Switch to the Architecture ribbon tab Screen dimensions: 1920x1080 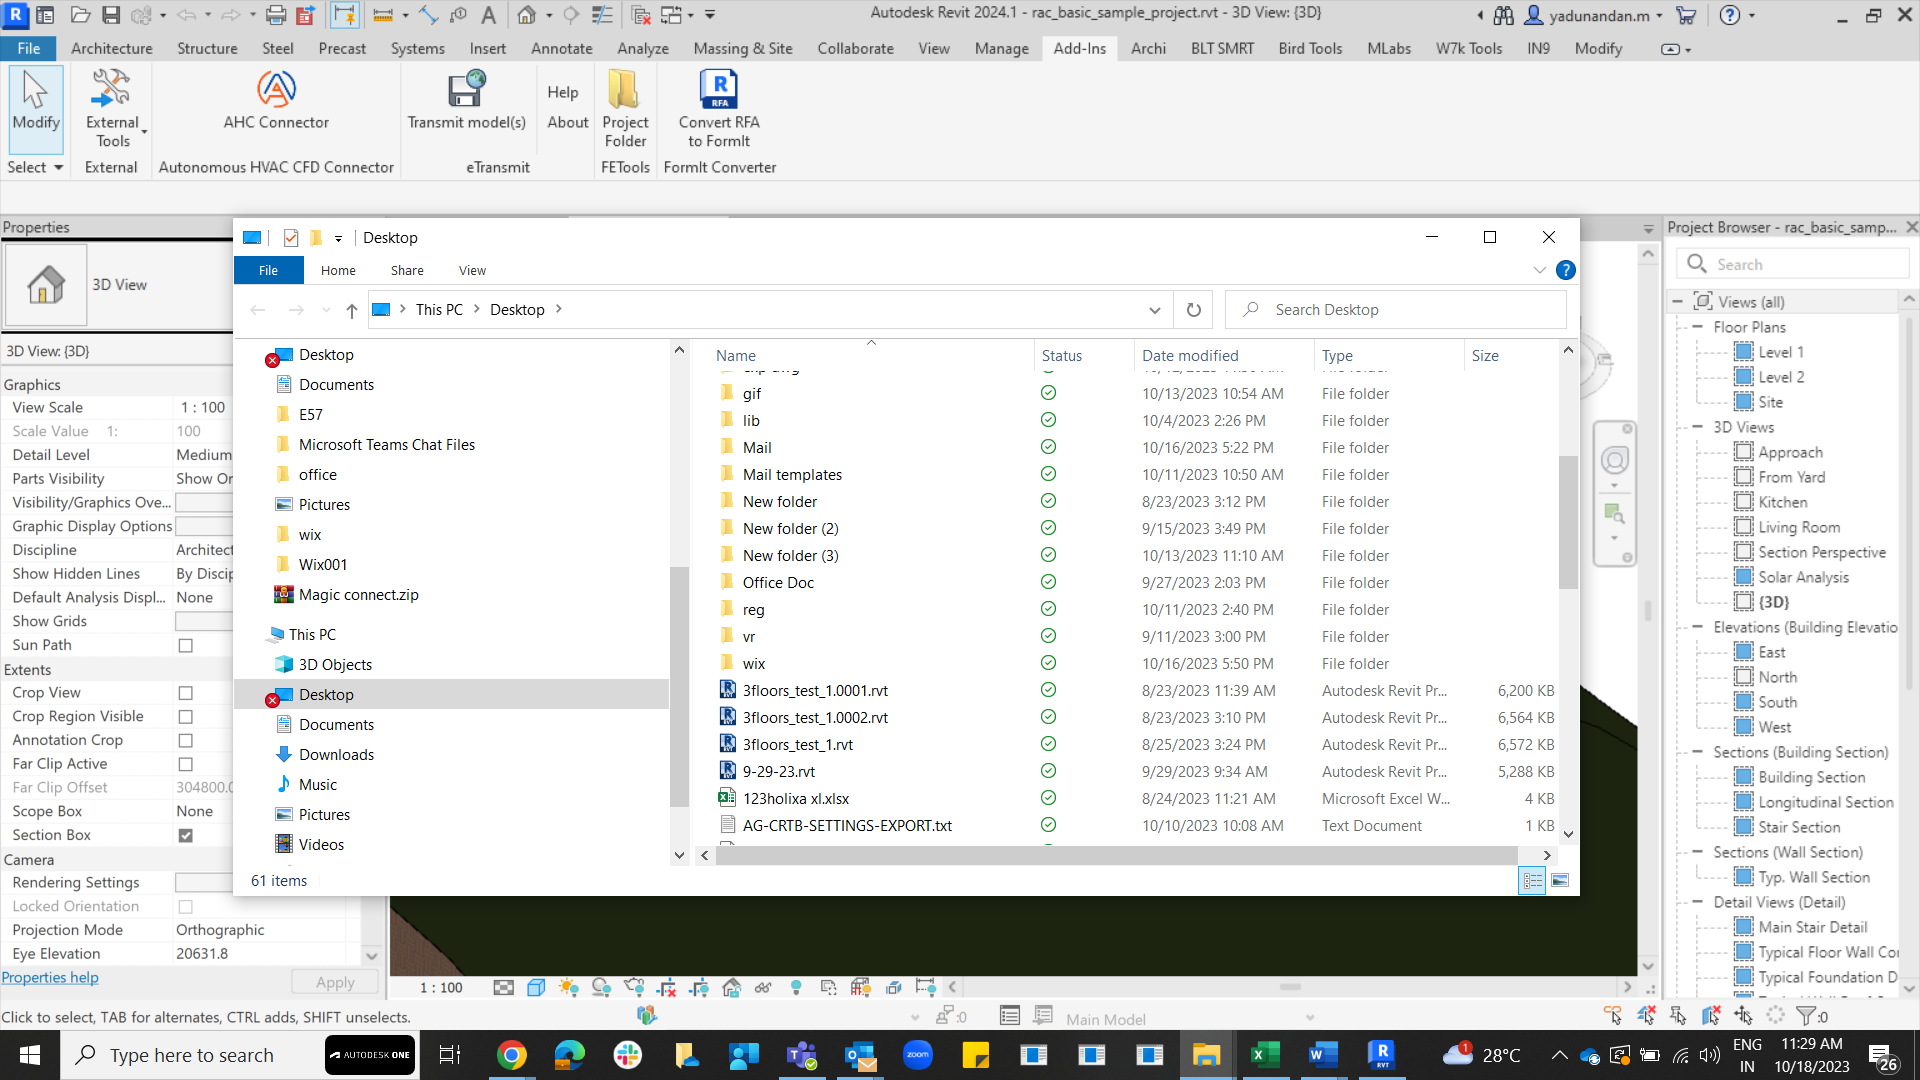point(111,48)
